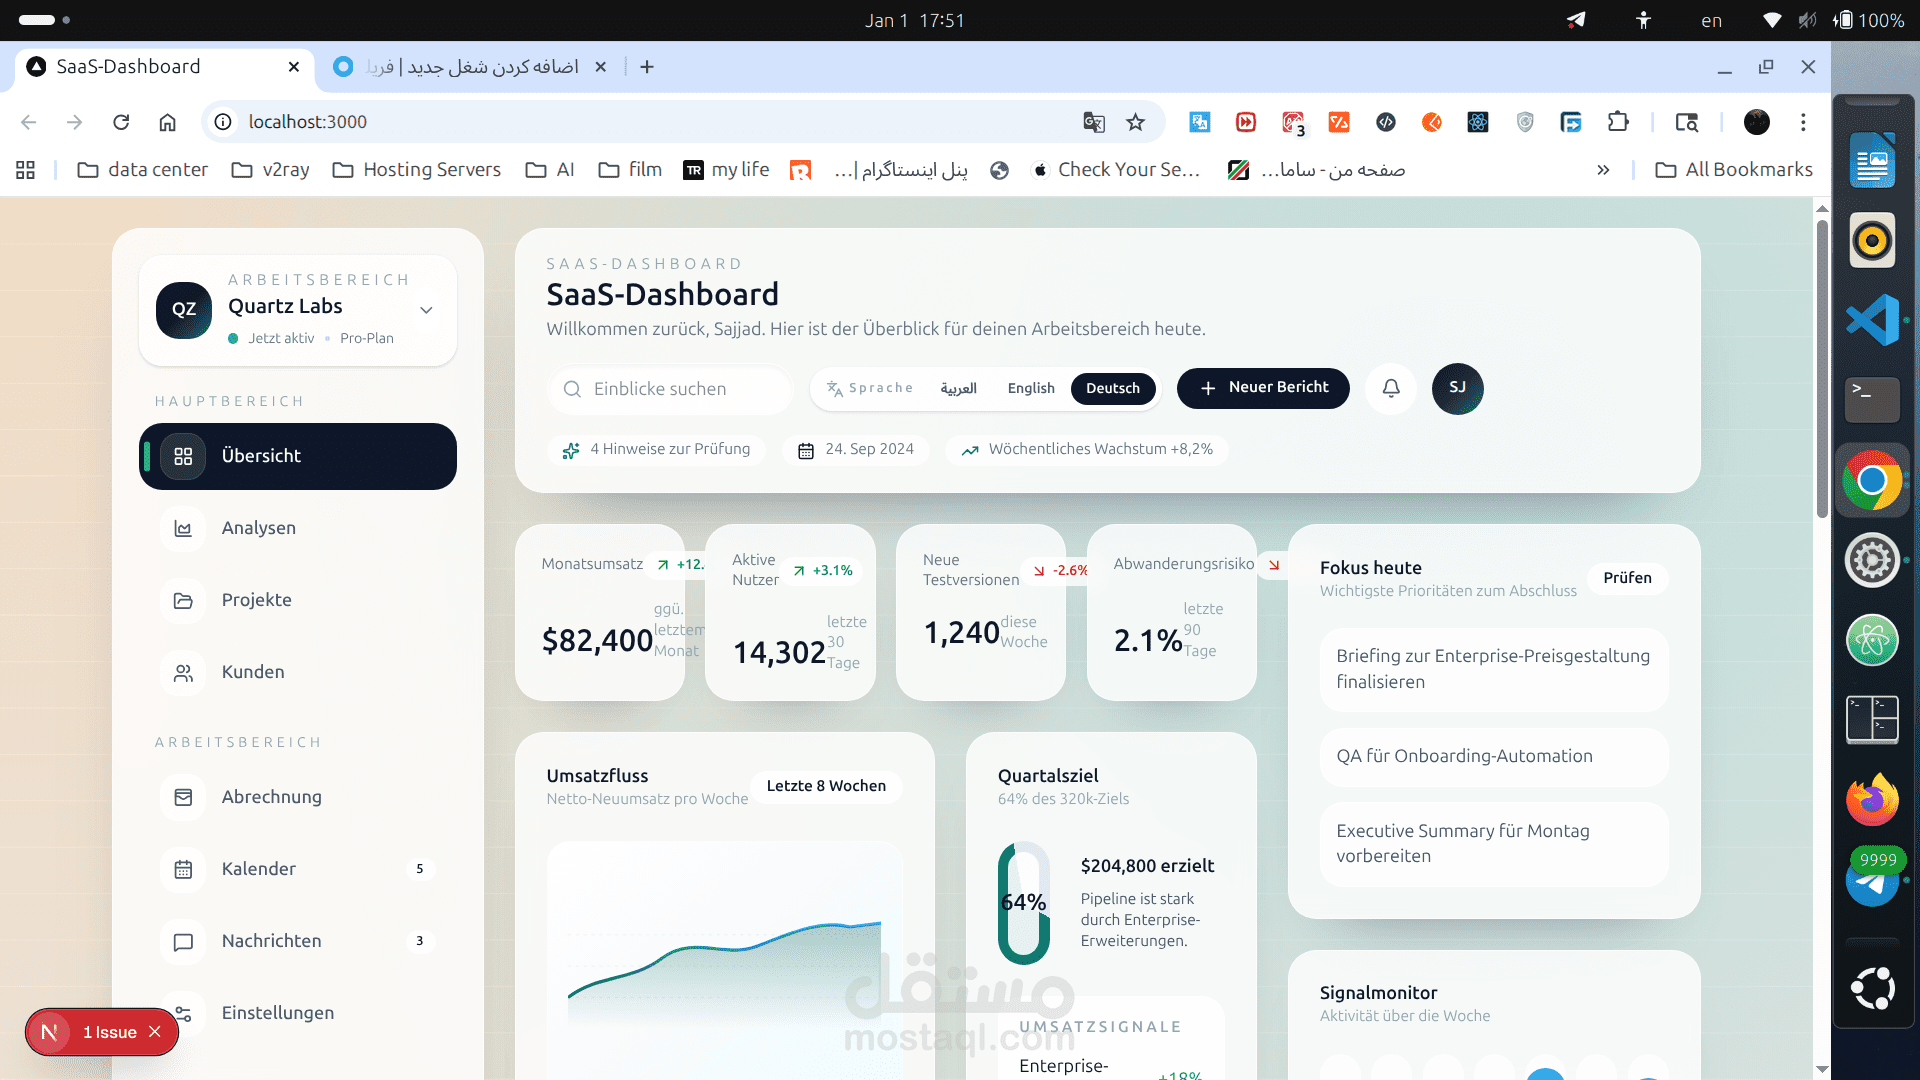Open Nachrichten message icon
Screen dimensions: 1920x1080
(183, 942)
